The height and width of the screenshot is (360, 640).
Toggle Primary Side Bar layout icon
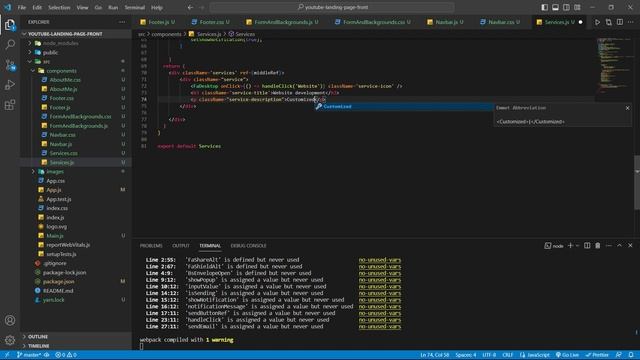tap(544, 7)
